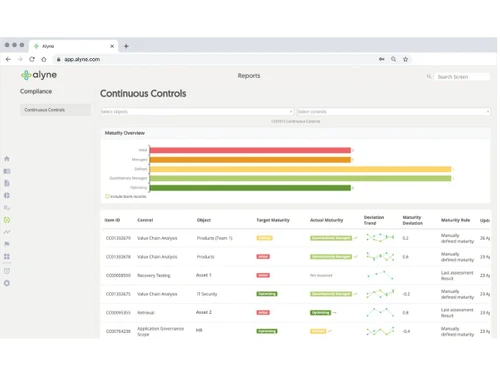This screenshot has width=500, height=375.
Task: Click the red Initial maturity bar
Action: click(250, 150)
